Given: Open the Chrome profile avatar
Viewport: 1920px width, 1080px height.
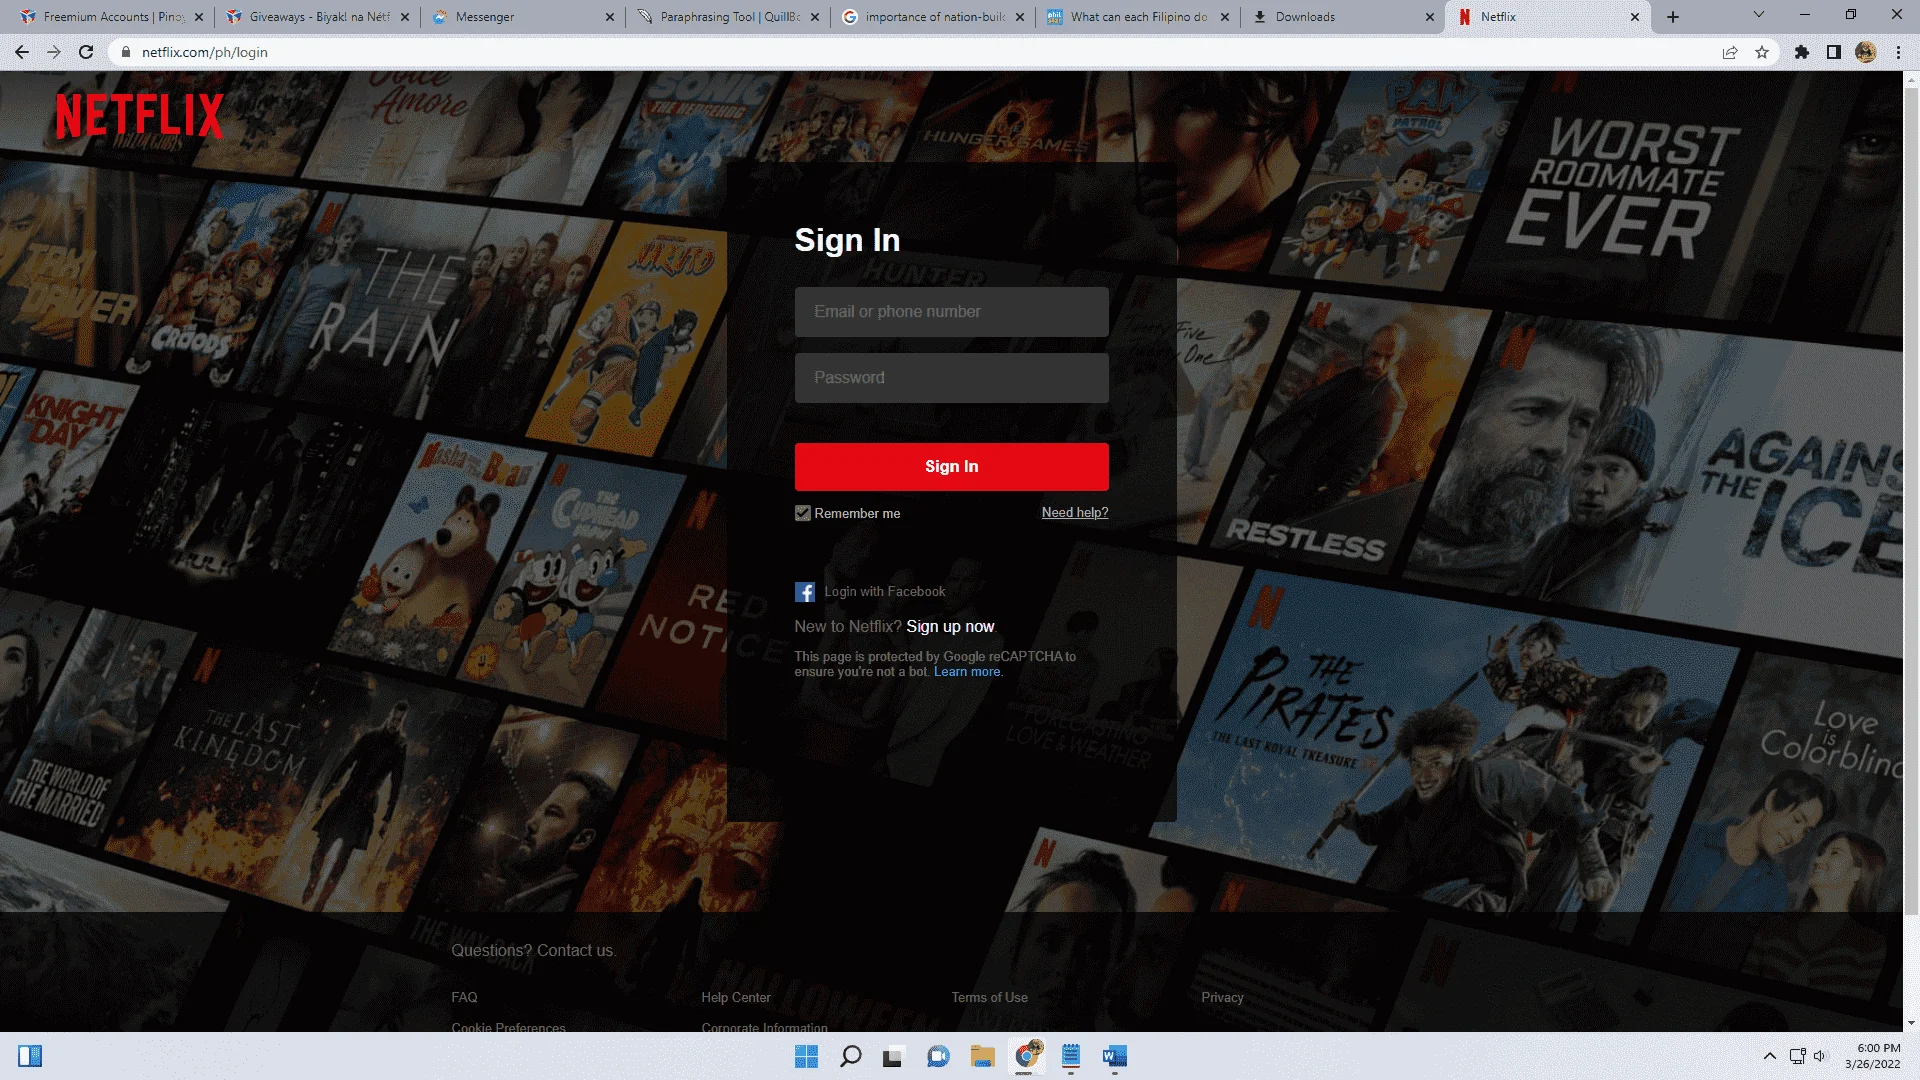Looking at the screenshot, I should click(x=1866, y=52).
